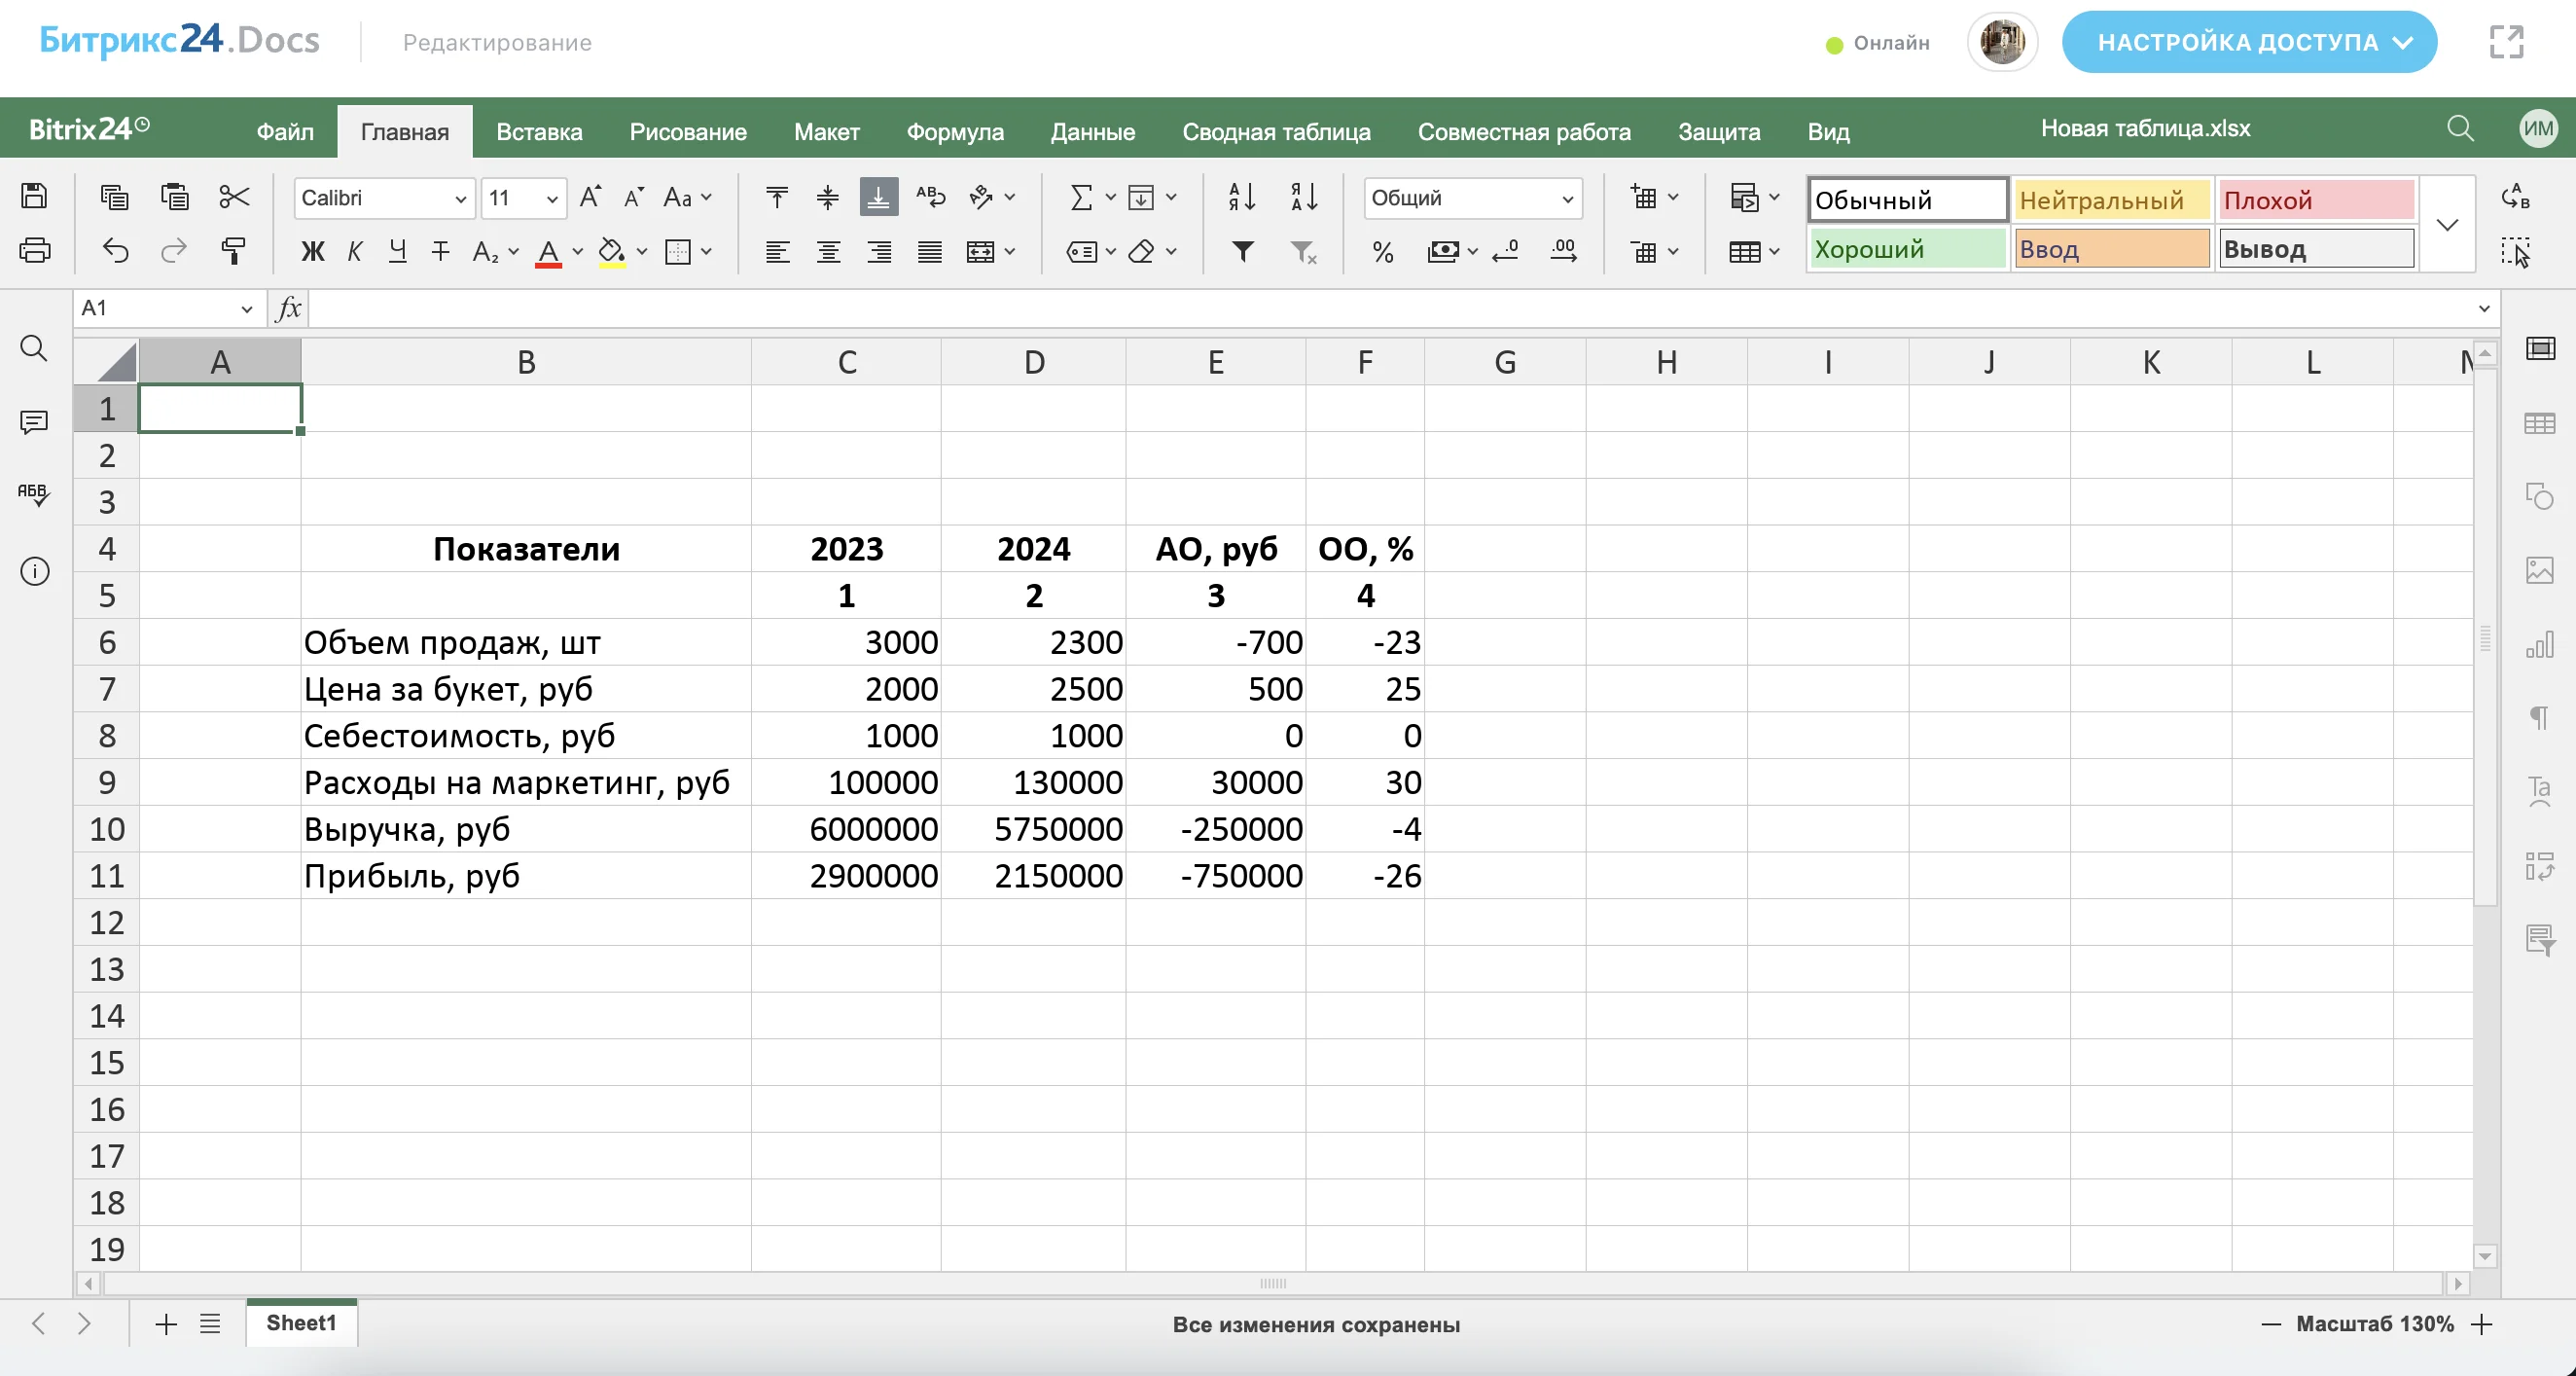Click the Redo arrow
2576x1376 pixels.
tap(174, 251)
